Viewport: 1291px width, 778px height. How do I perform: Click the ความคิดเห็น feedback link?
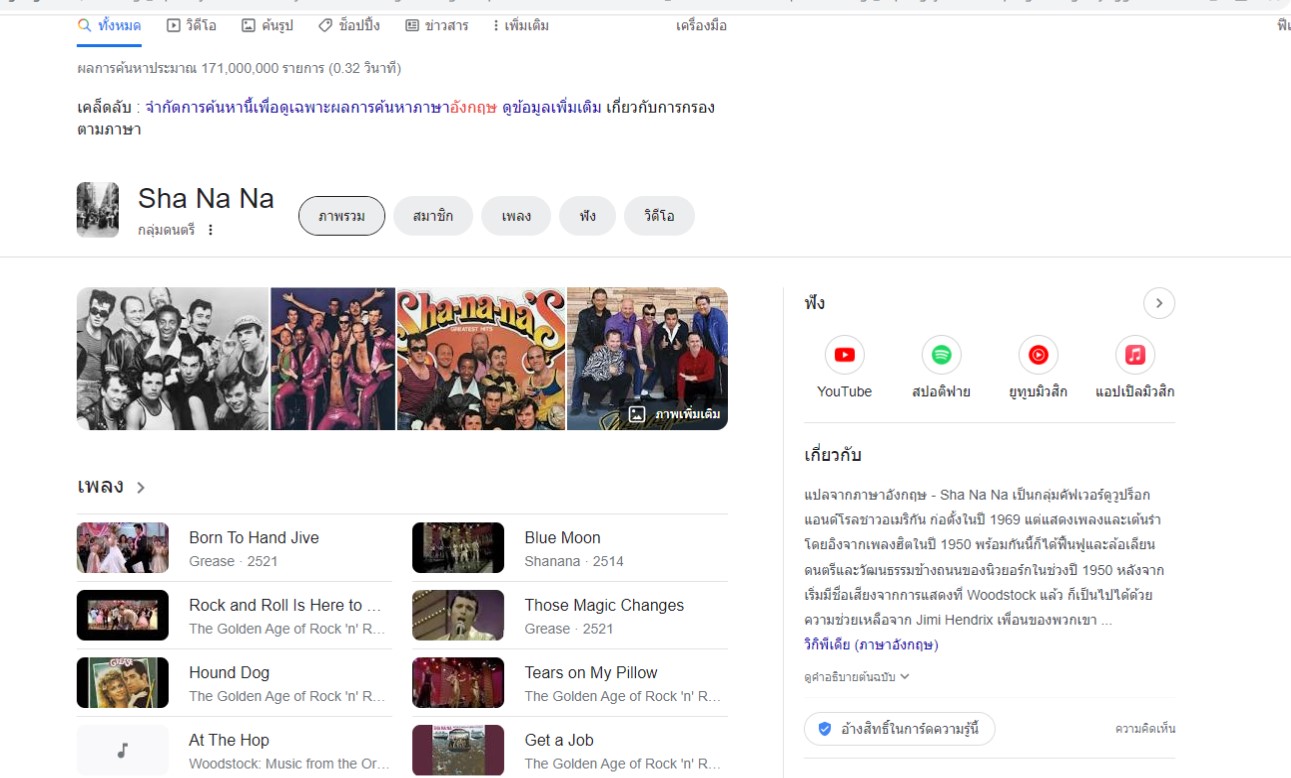(x=1145, y=729)
